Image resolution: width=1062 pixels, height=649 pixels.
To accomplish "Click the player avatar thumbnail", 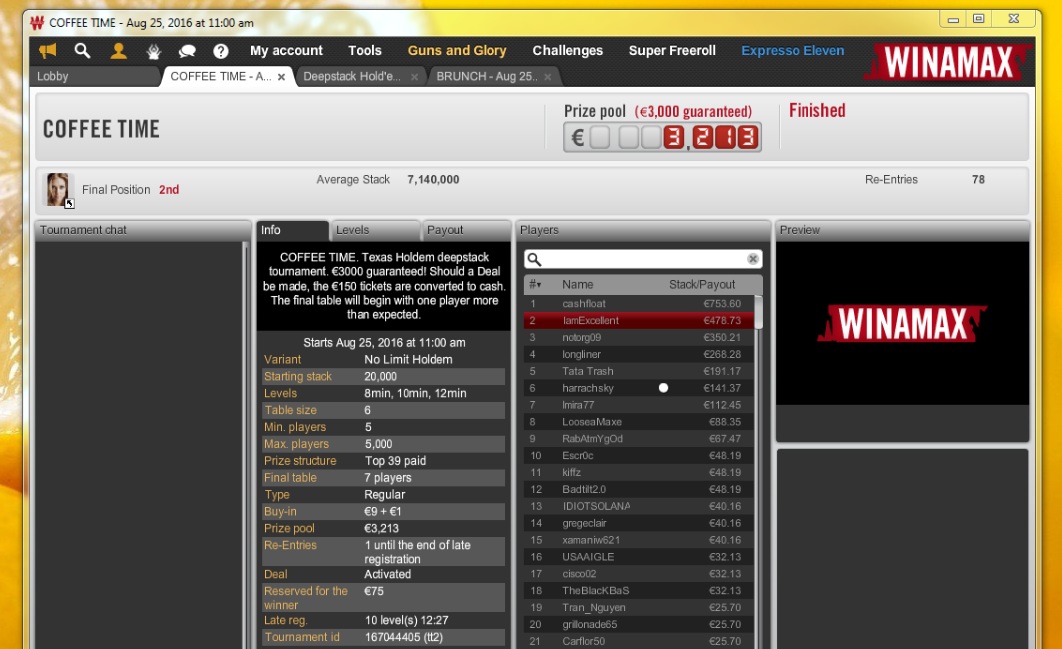I will [x=58, y=190].
